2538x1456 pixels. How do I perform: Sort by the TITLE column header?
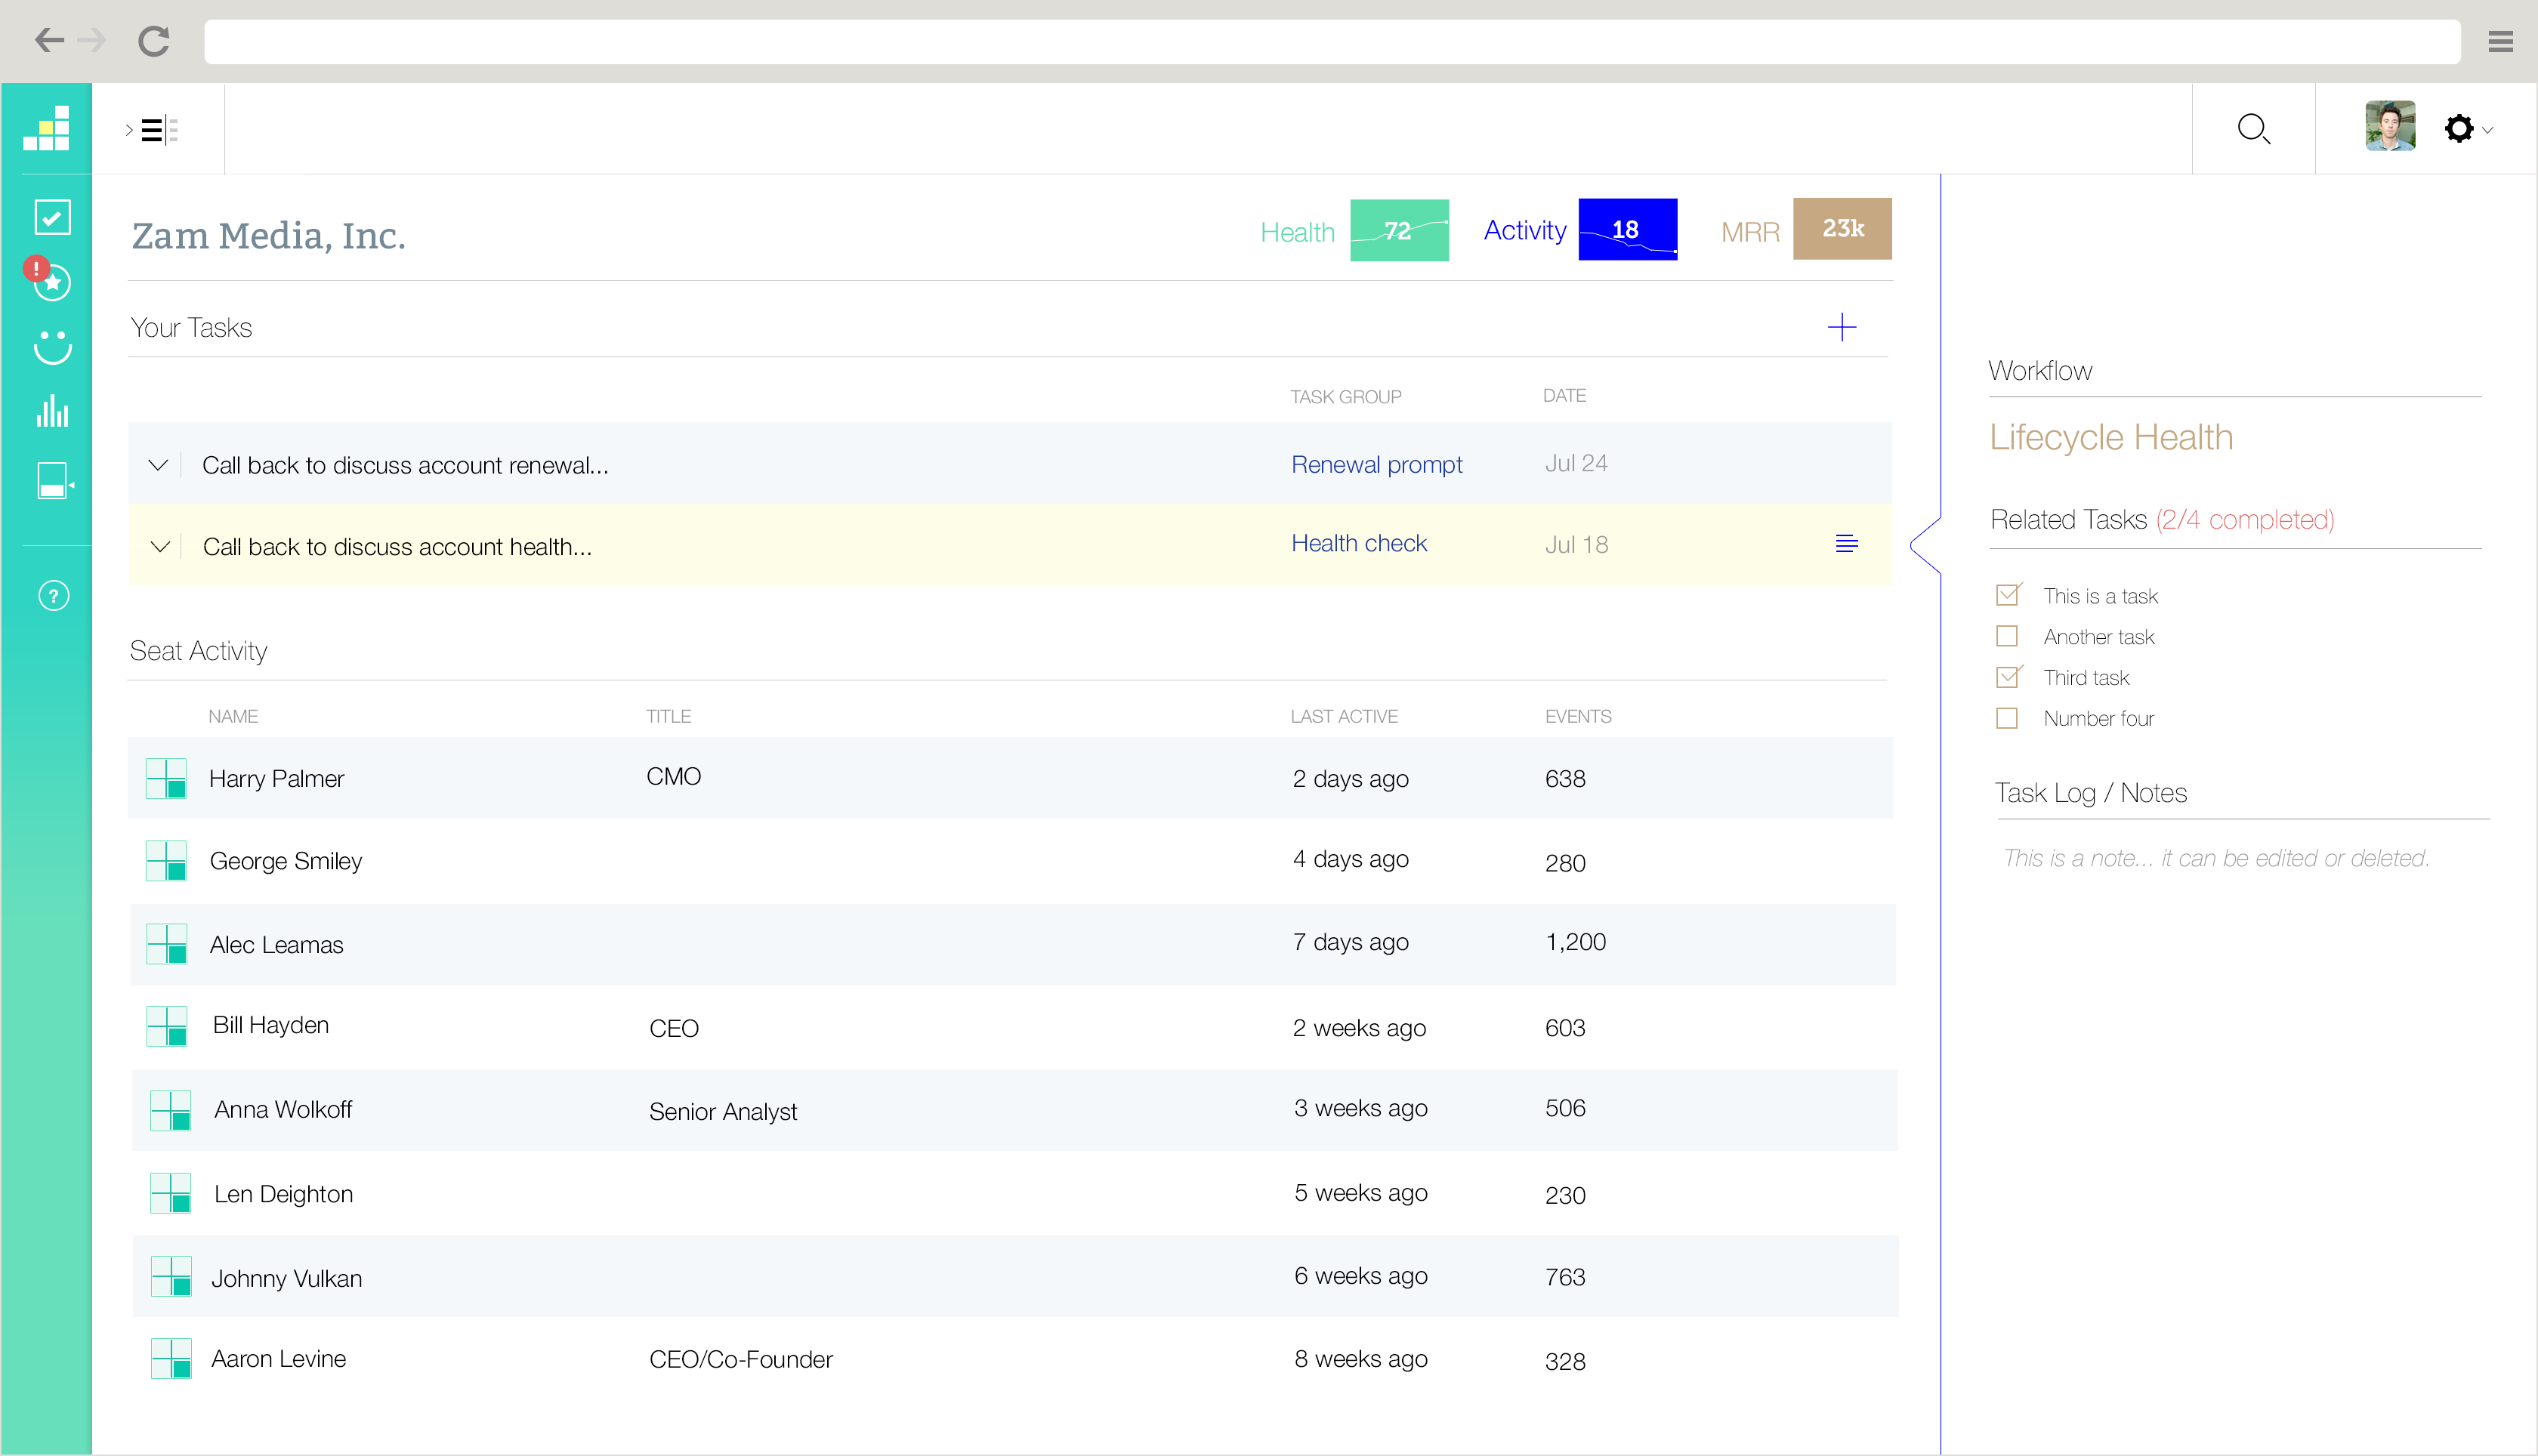click(668, 716)
